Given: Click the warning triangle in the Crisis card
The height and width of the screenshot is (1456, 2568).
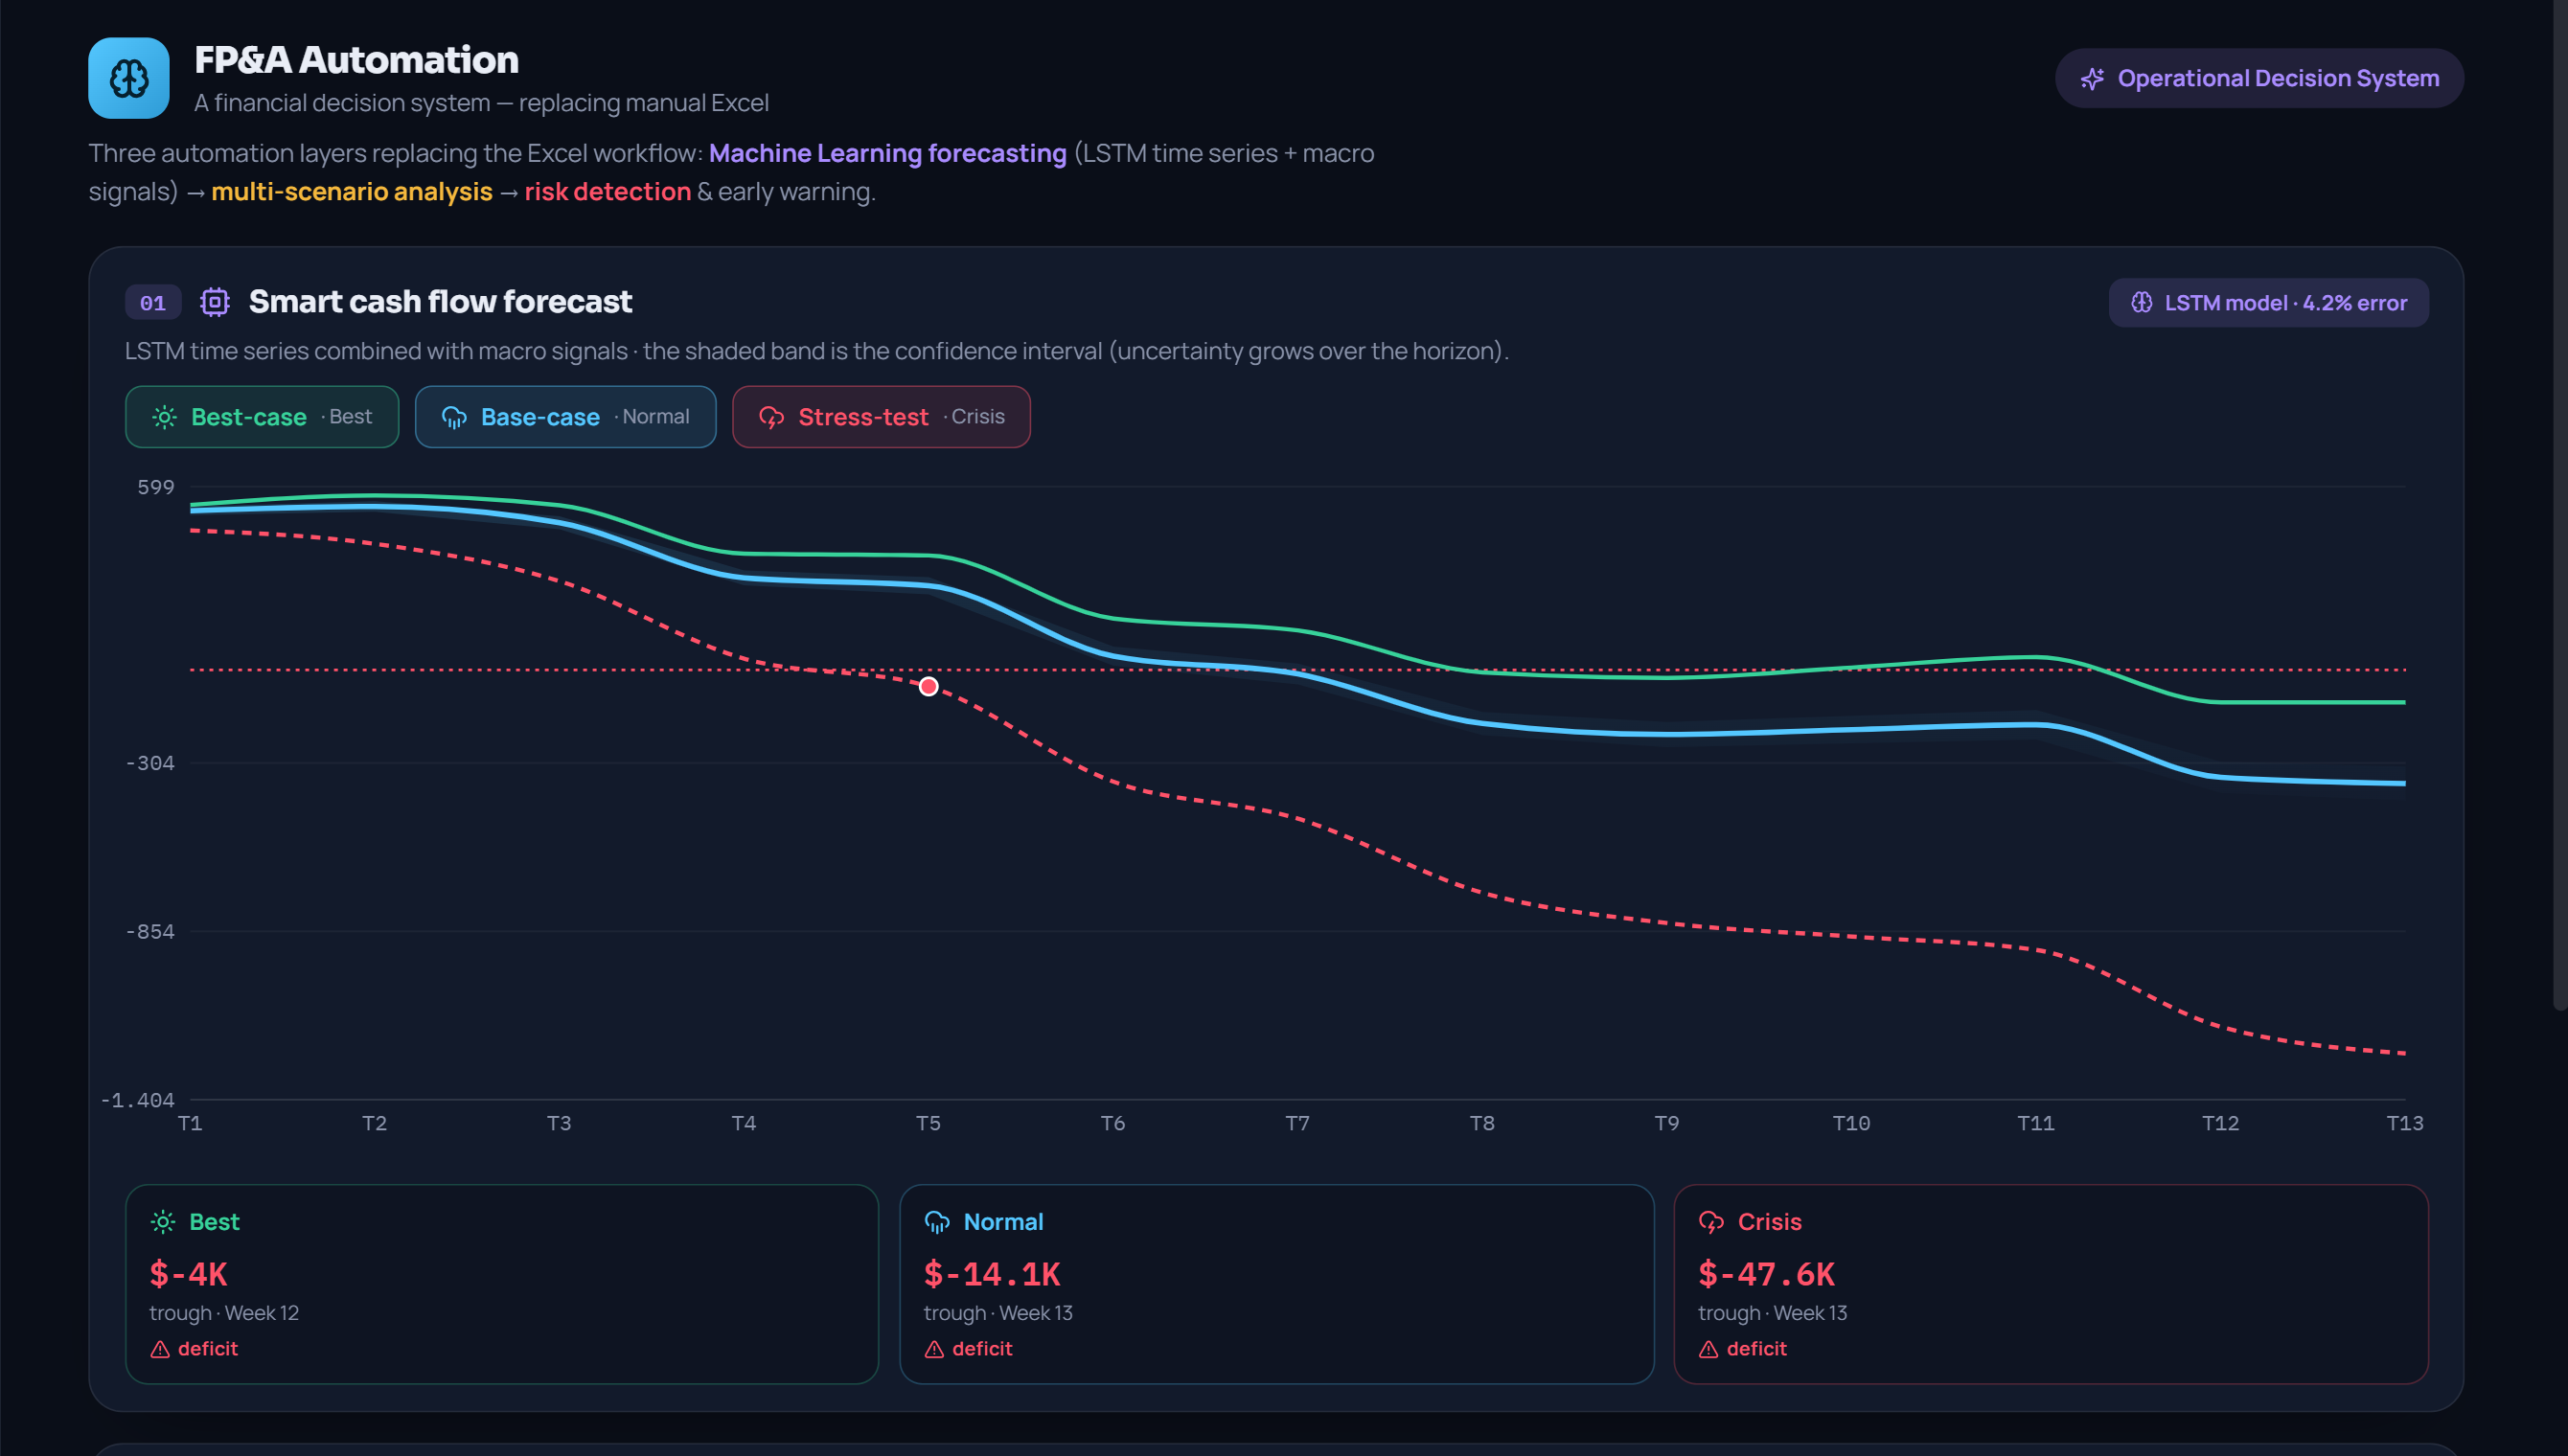Looking at the screenshot, I should 1708,1349.
